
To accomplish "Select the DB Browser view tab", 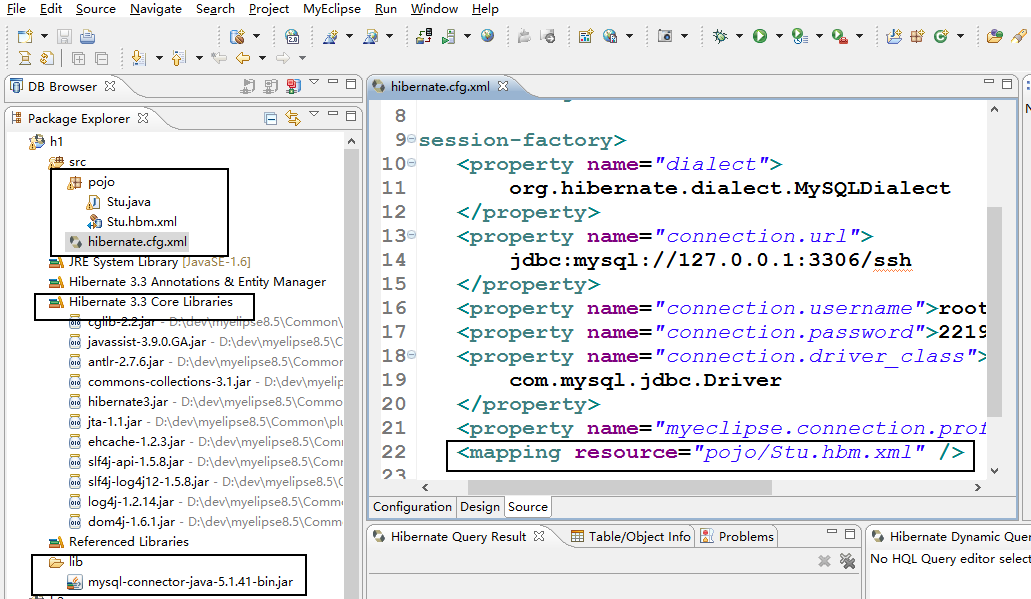I will pyautogui.click(x=62, y=86).
